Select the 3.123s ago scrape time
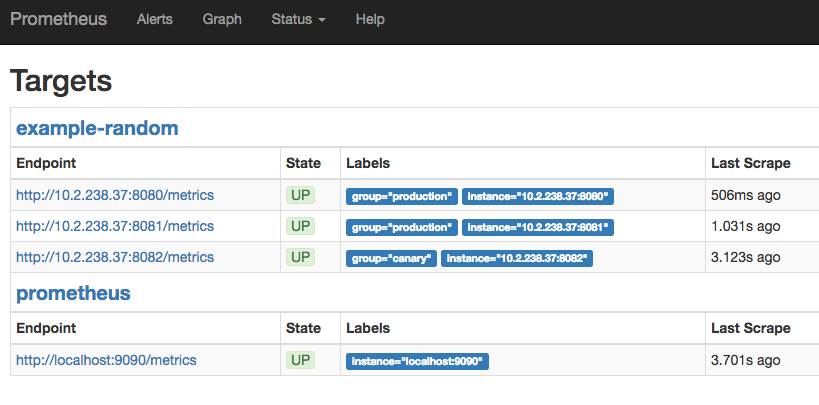 745,257
